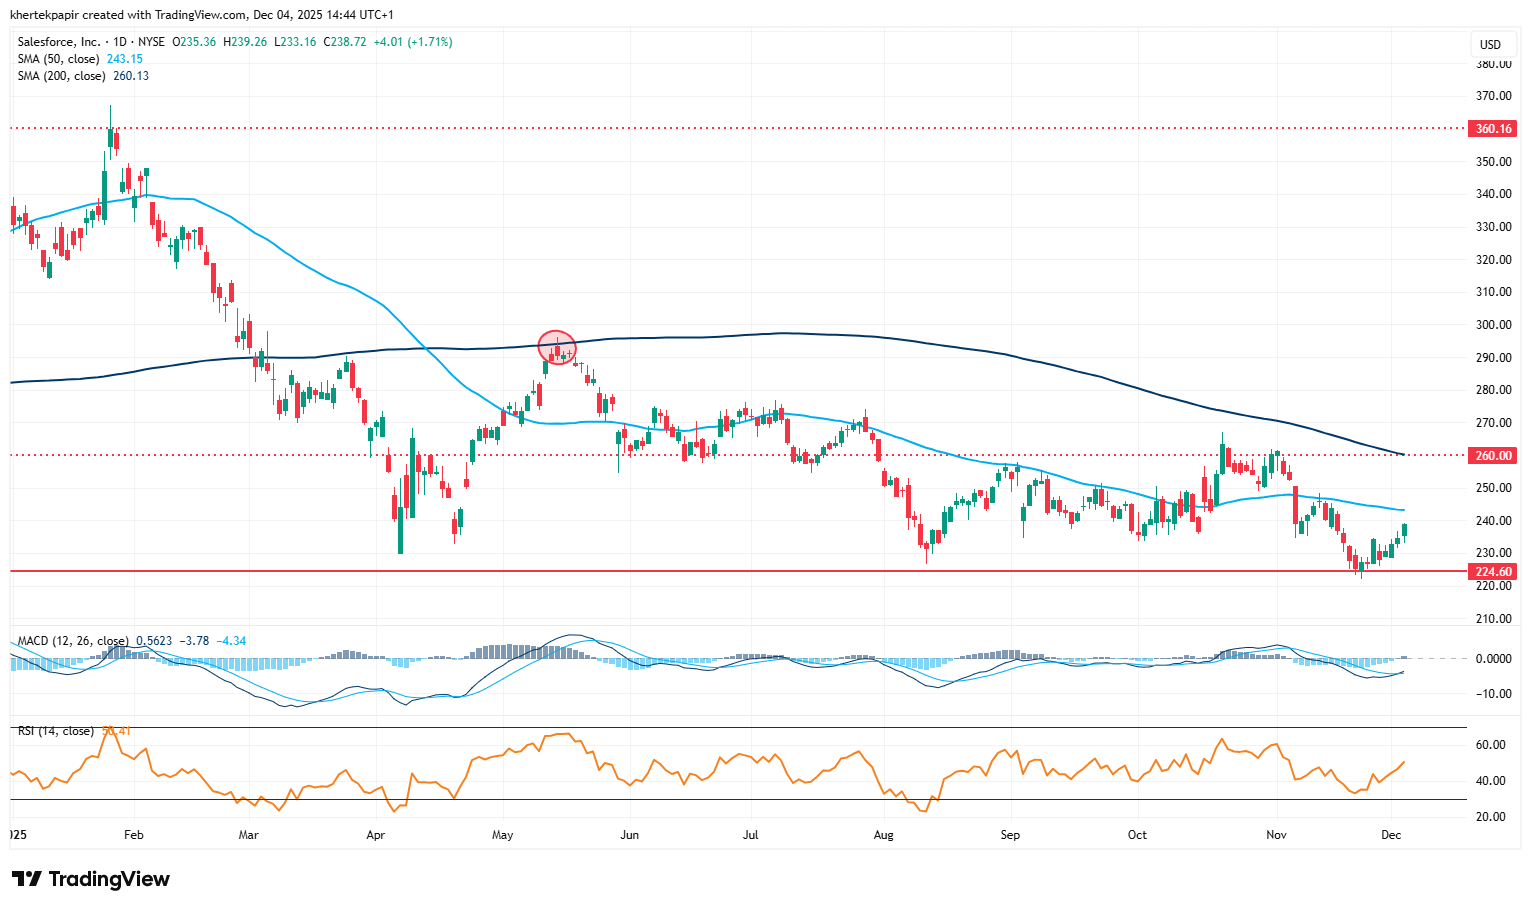This screenshot has width=1531, height=909.
Task: Click the Feb label on time axis
Action: [x=133, y=834]
